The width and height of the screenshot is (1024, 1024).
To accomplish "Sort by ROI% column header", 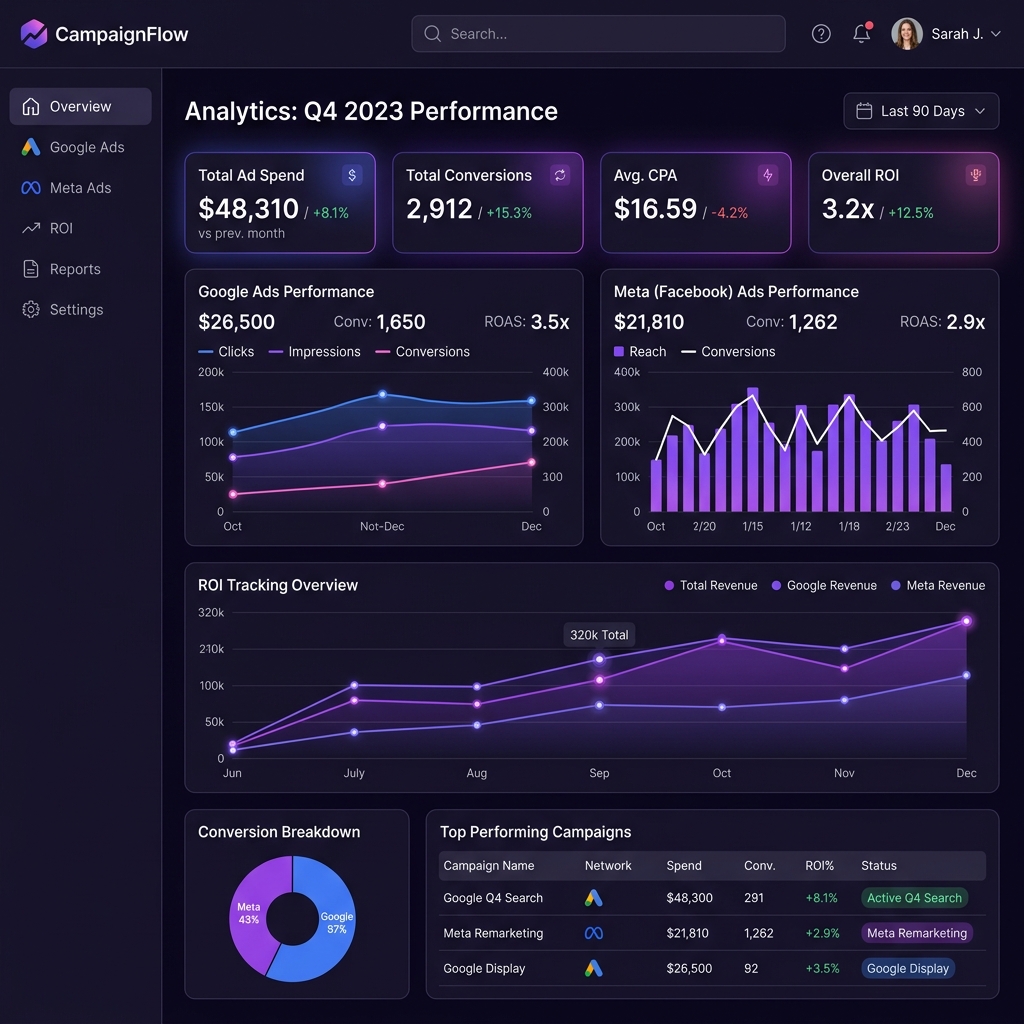I will click(820, 865).
